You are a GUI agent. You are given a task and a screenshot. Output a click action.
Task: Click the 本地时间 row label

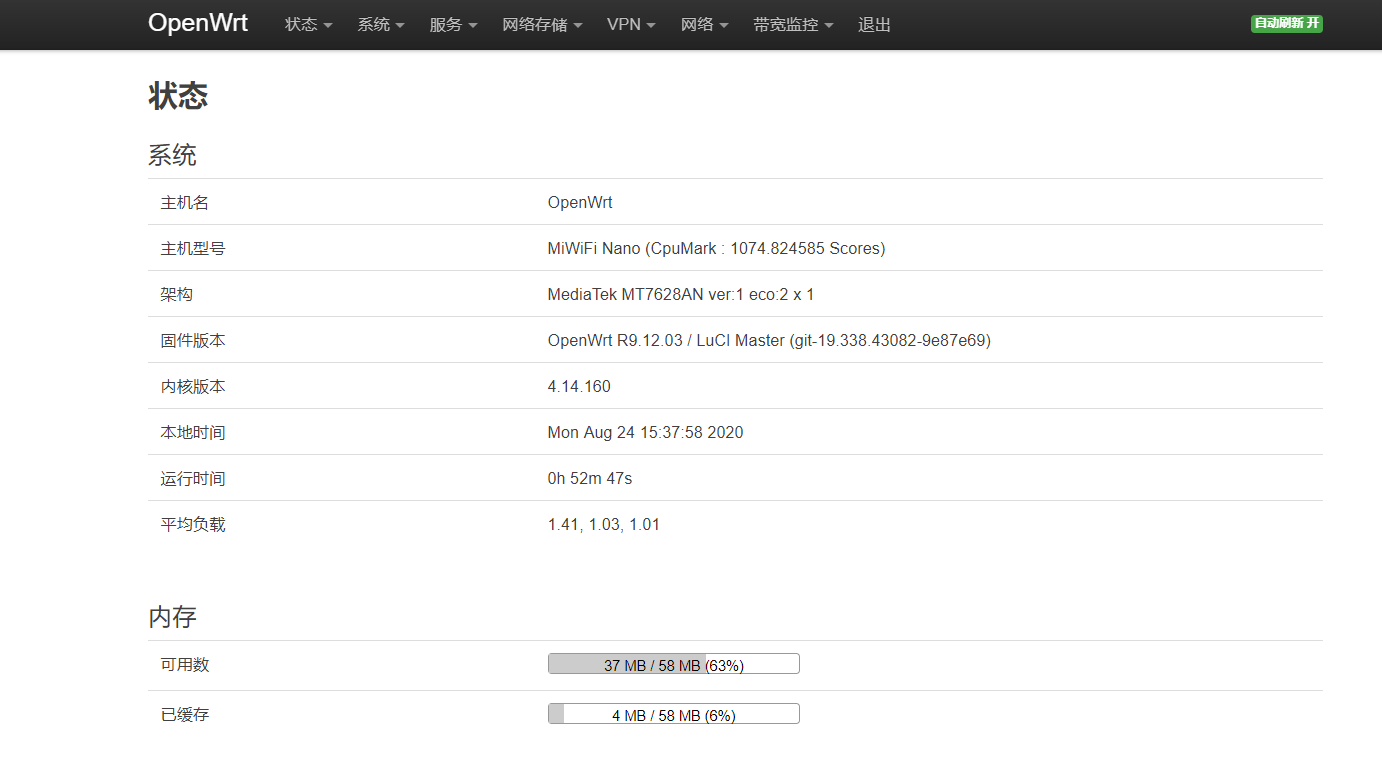click(x=193, y=433)
